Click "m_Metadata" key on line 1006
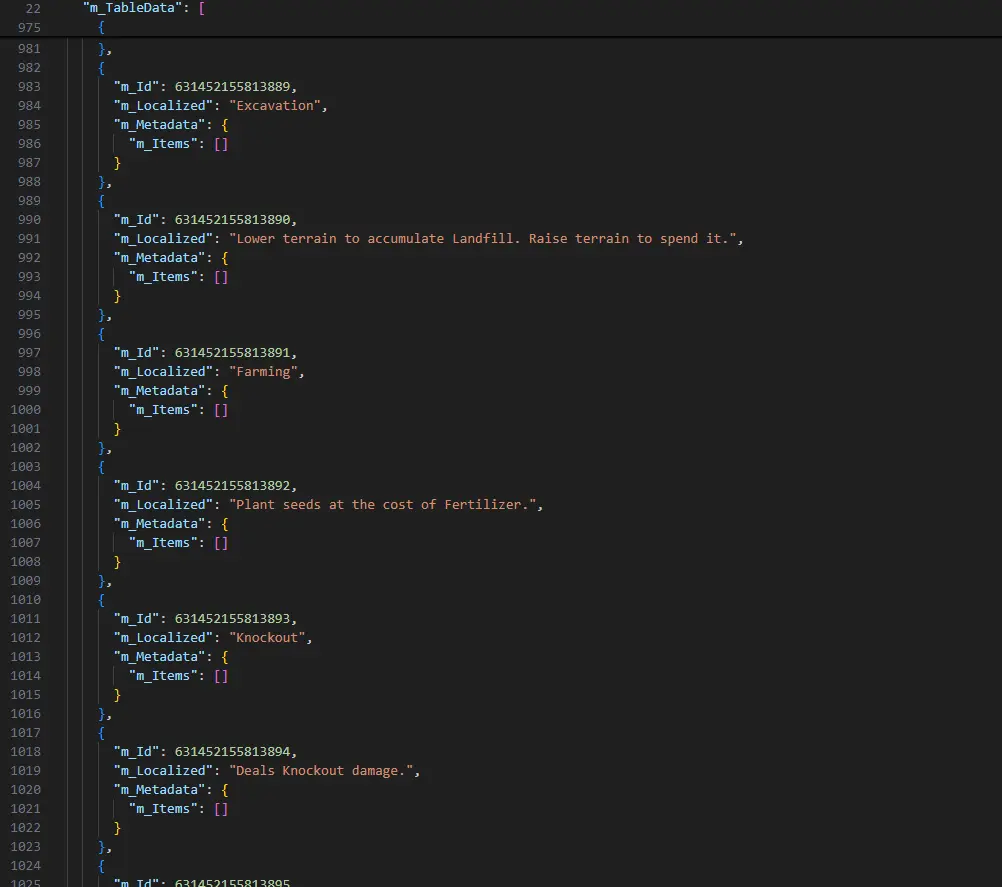Viewport: 1002px width, 887px height. coord(159,523)
